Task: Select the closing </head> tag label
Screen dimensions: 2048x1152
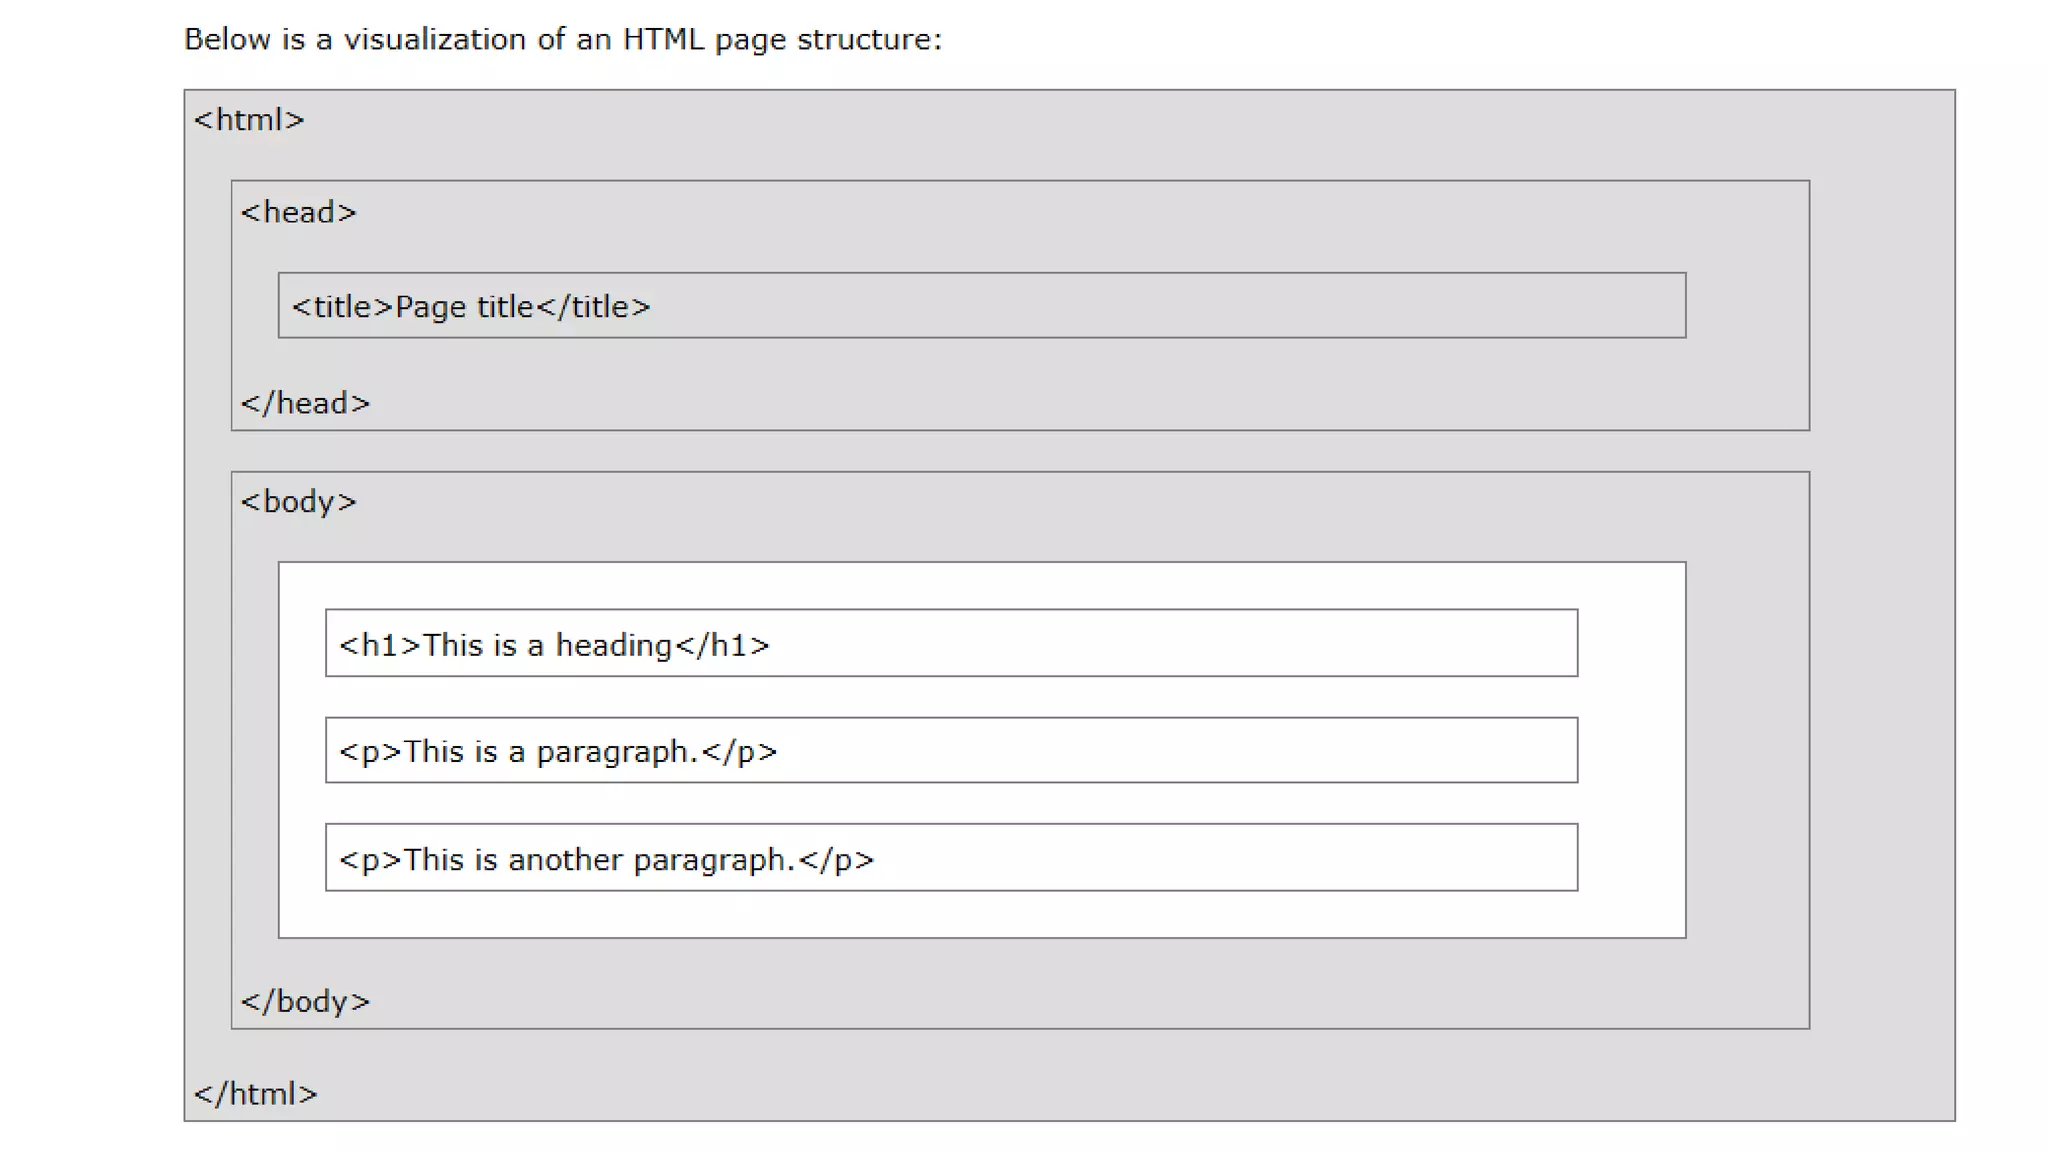Action: pos(305,403)
